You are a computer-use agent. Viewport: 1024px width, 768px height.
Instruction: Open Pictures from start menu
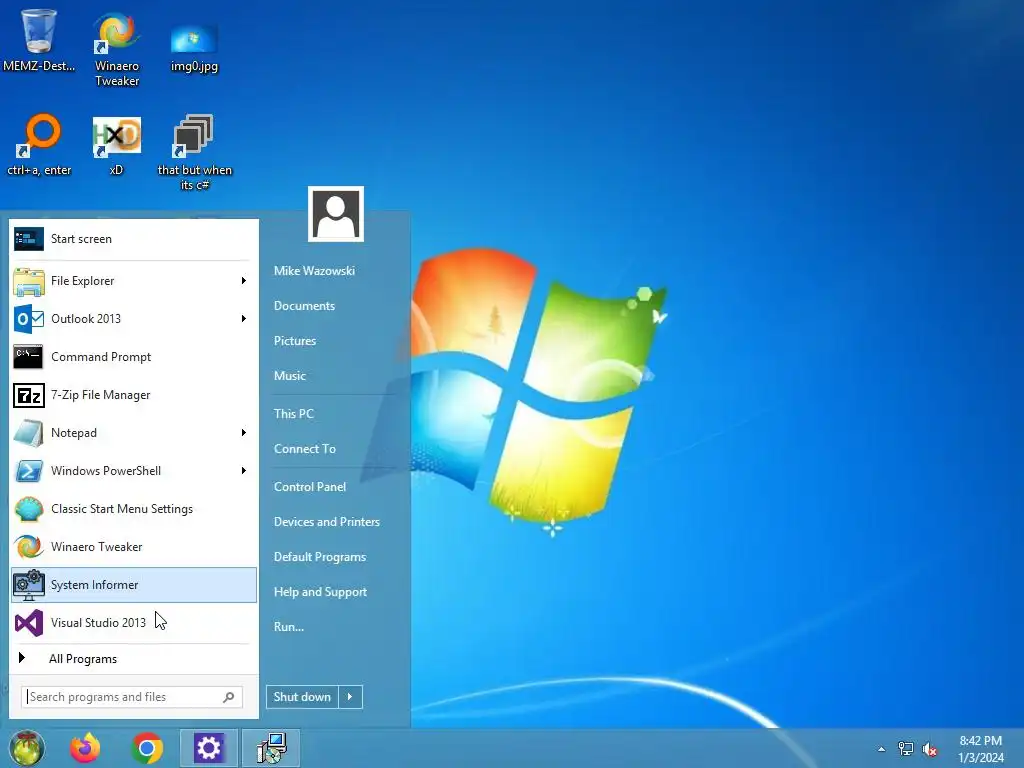click(x=295, y=341)
